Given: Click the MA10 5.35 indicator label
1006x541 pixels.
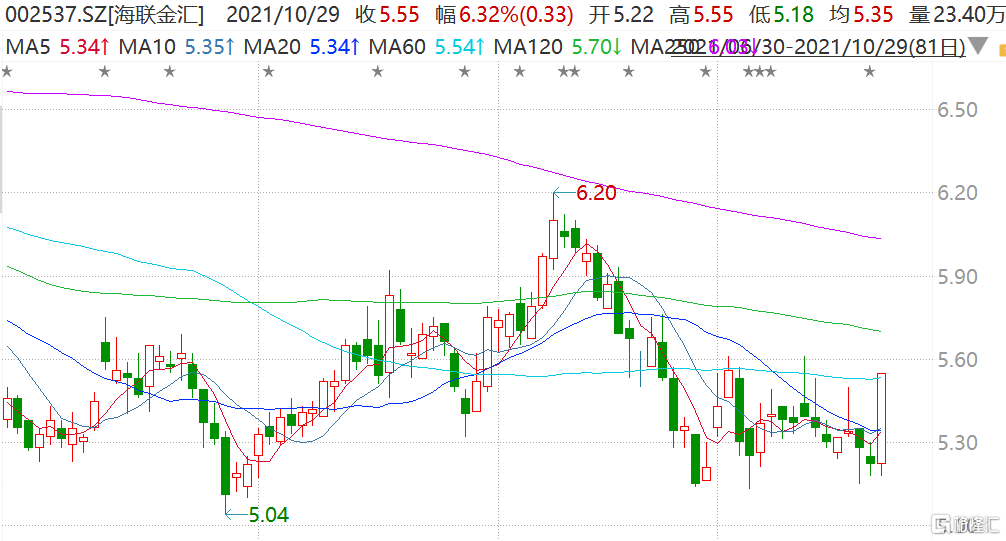Looking at the screenshot, I should pyautogui.click(x=177, y=46).
